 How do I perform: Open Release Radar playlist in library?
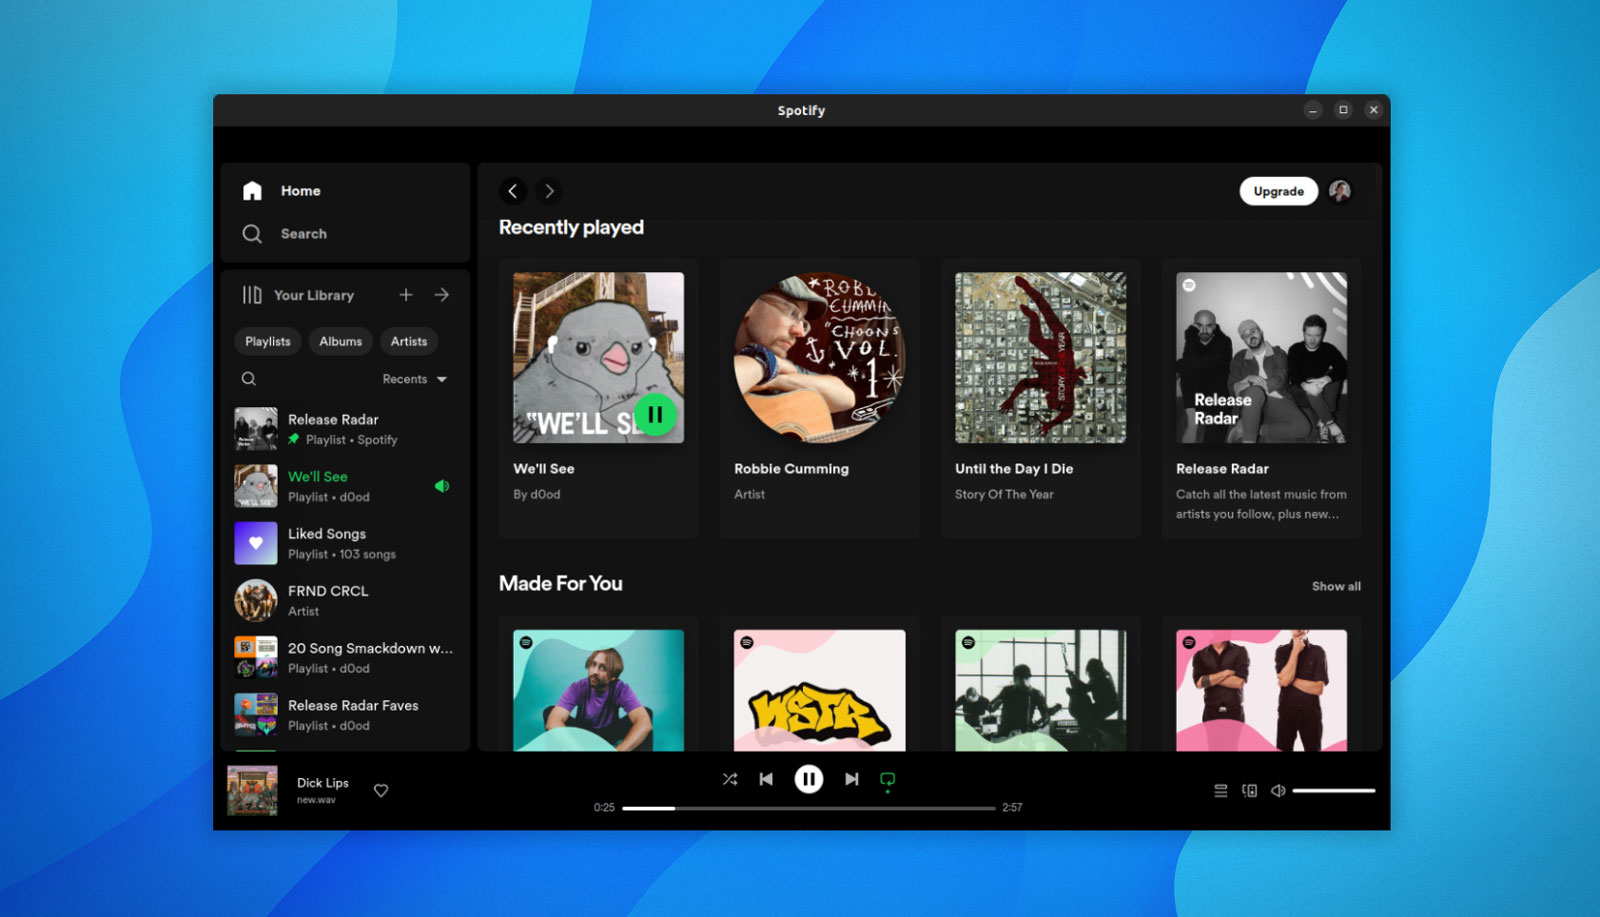point(344,429)
